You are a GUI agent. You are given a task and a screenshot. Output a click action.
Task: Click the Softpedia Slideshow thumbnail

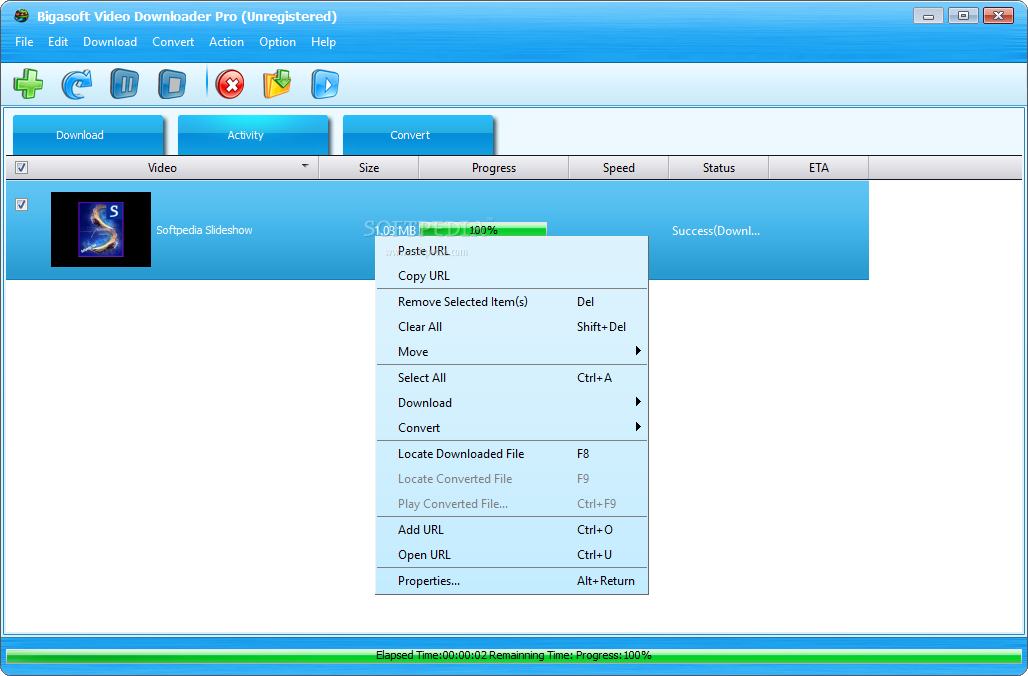tap(100, 229)
